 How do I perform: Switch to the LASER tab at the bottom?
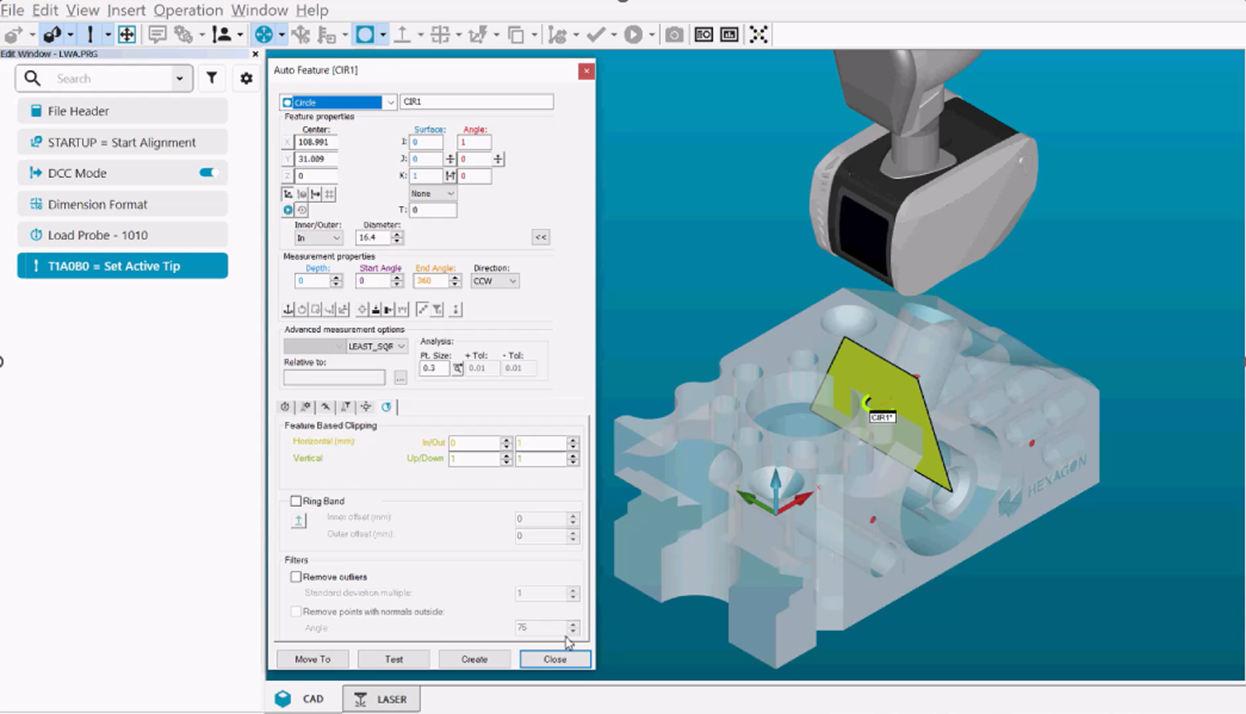[x=381, y=698]
